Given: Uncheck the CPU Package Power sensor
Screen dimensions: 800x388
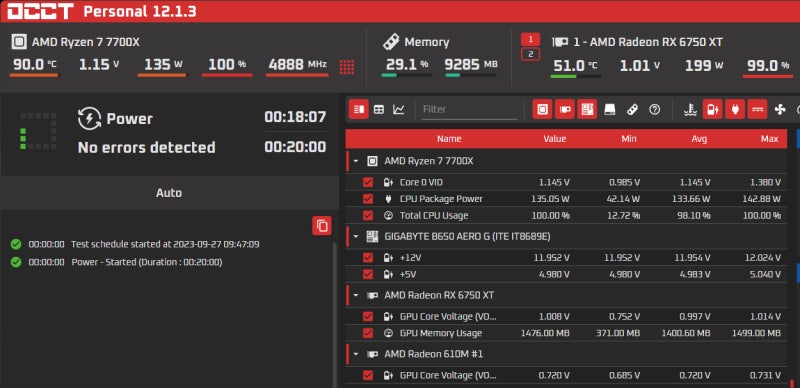Looking at the screenshot, I should click(x=368, y=199).
